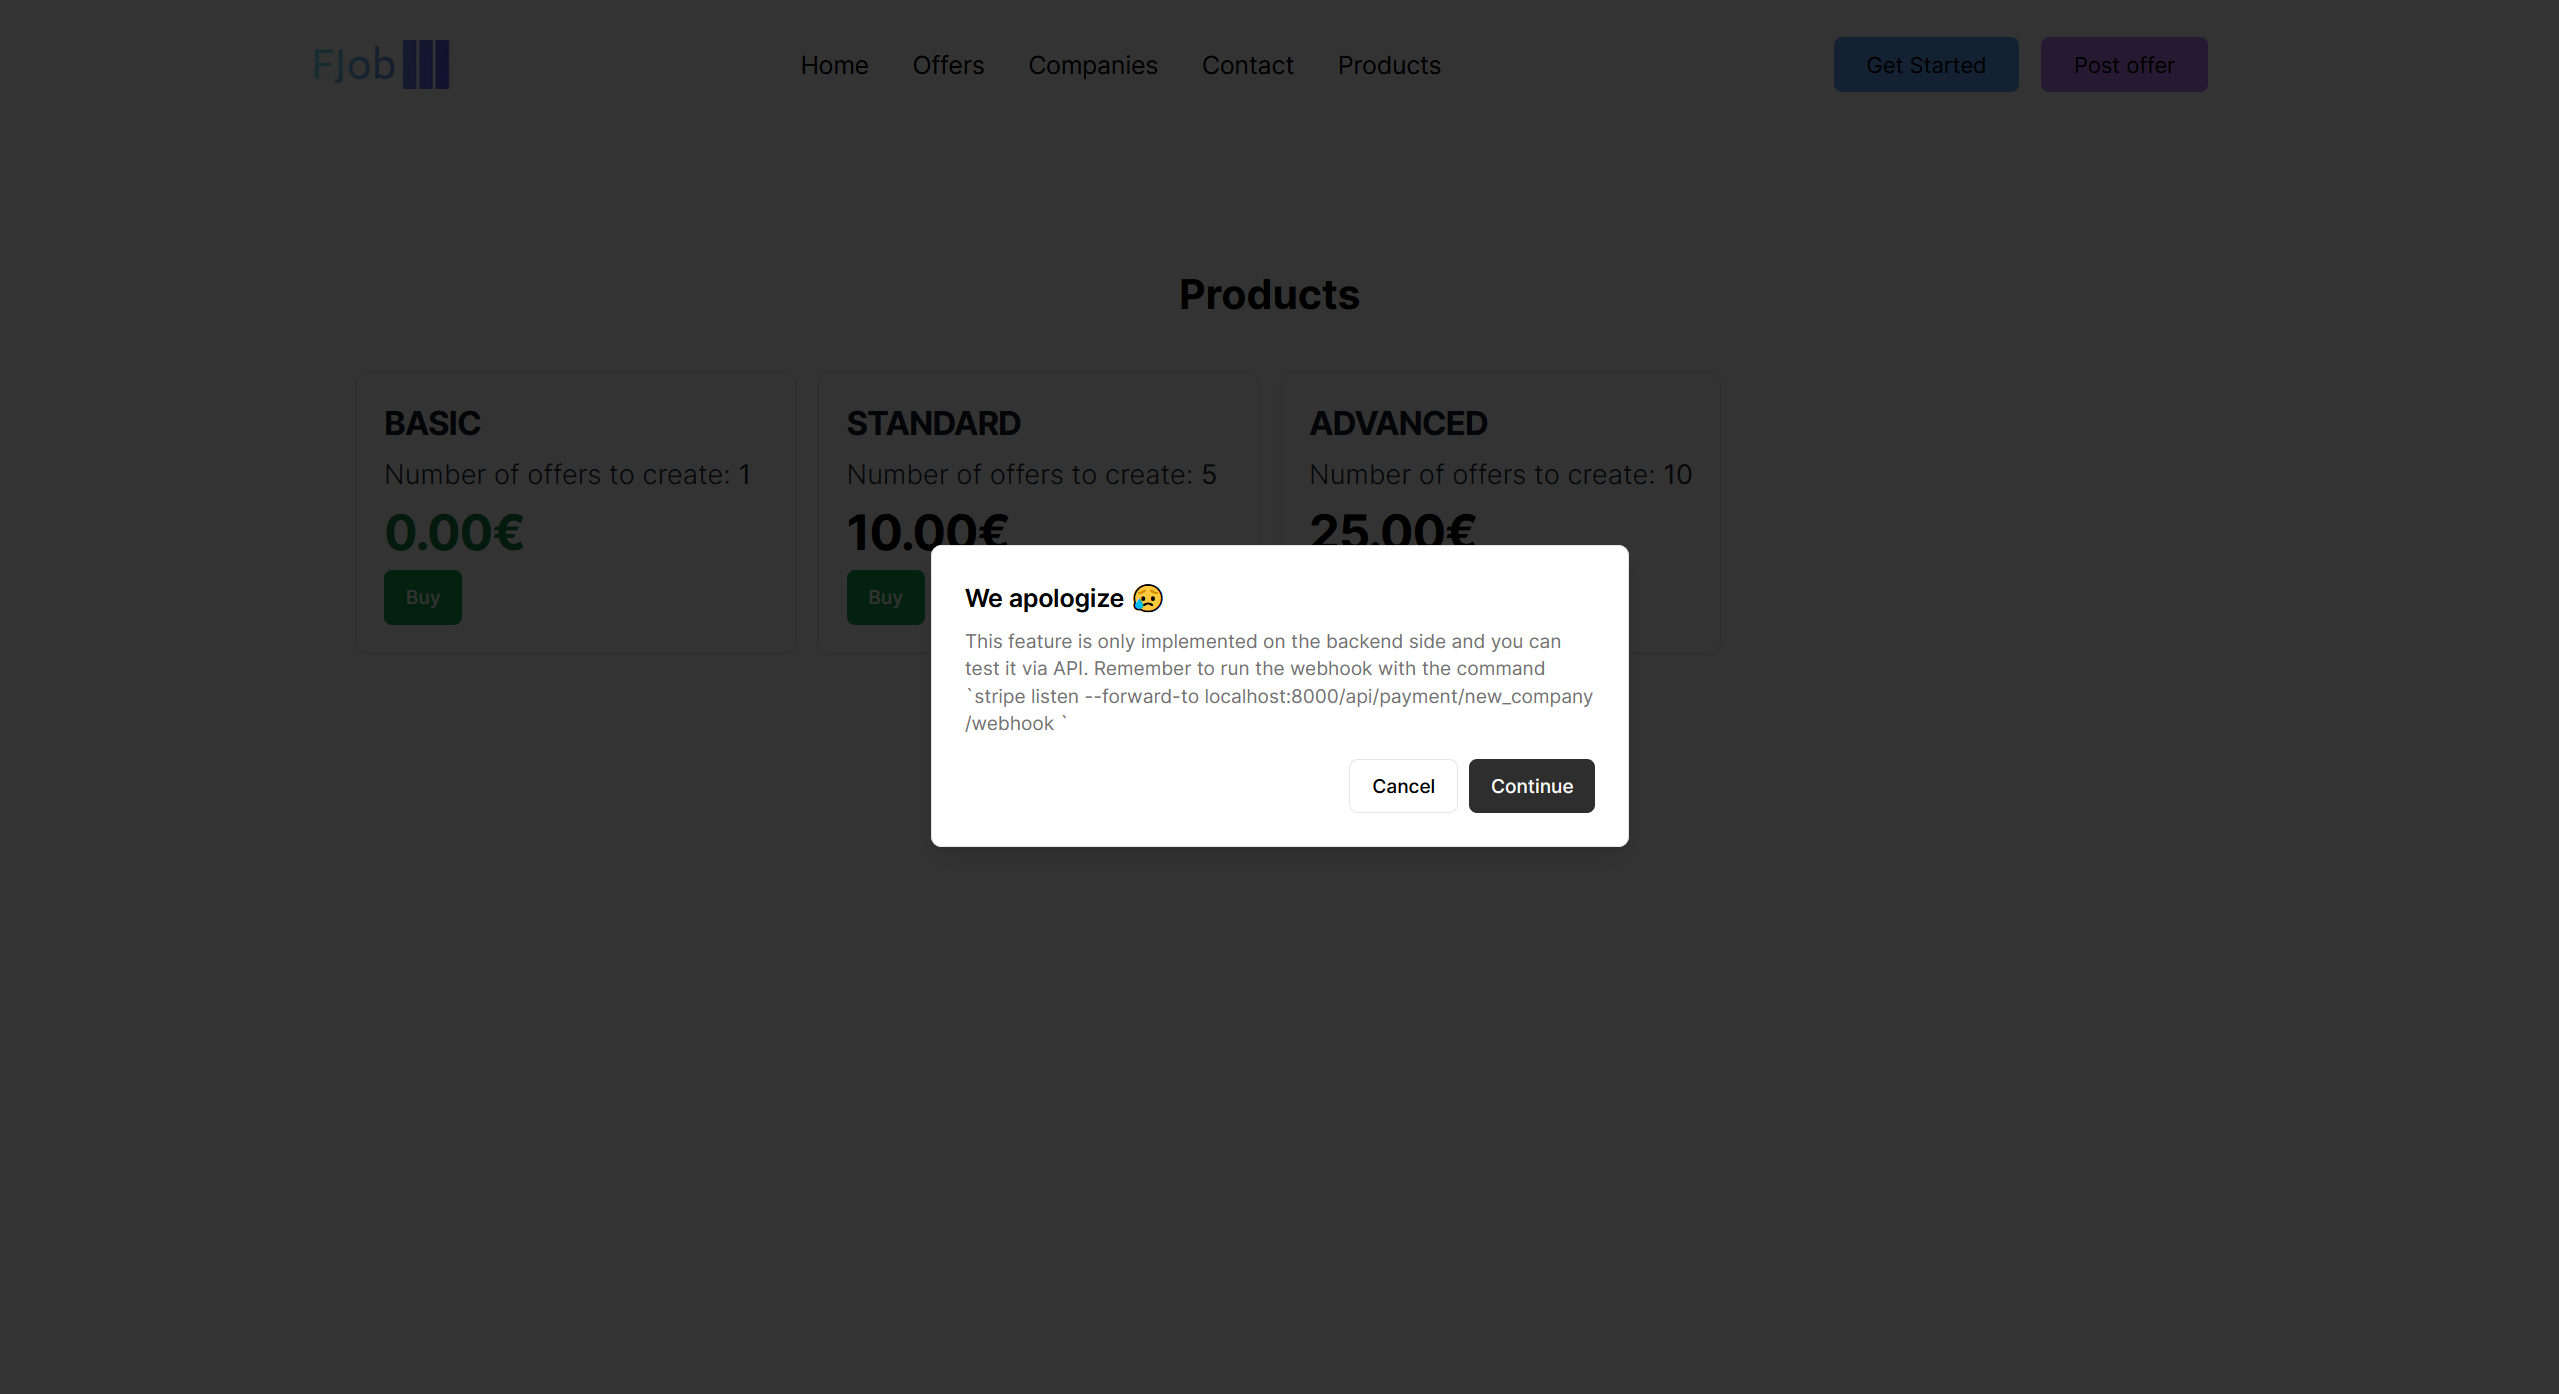2559x1394 pixels.
Task: Buy the BASIC product plan
Action: click(422, 597)
